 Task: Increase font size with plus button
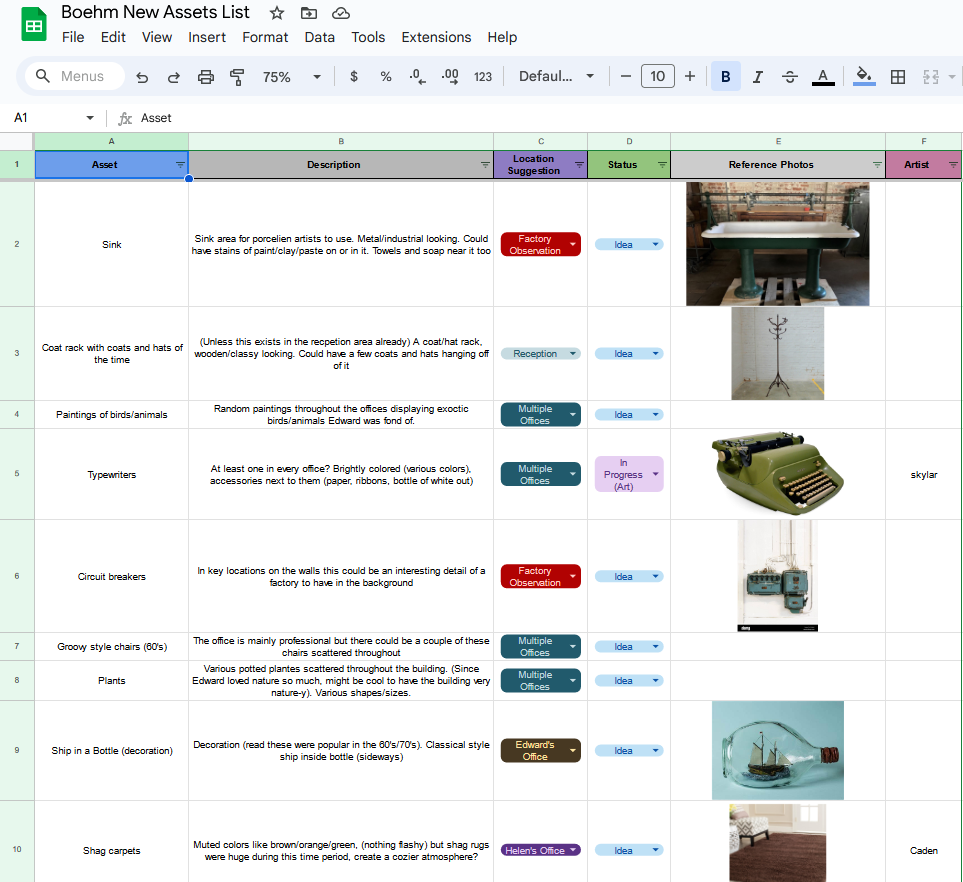point(690,76)
